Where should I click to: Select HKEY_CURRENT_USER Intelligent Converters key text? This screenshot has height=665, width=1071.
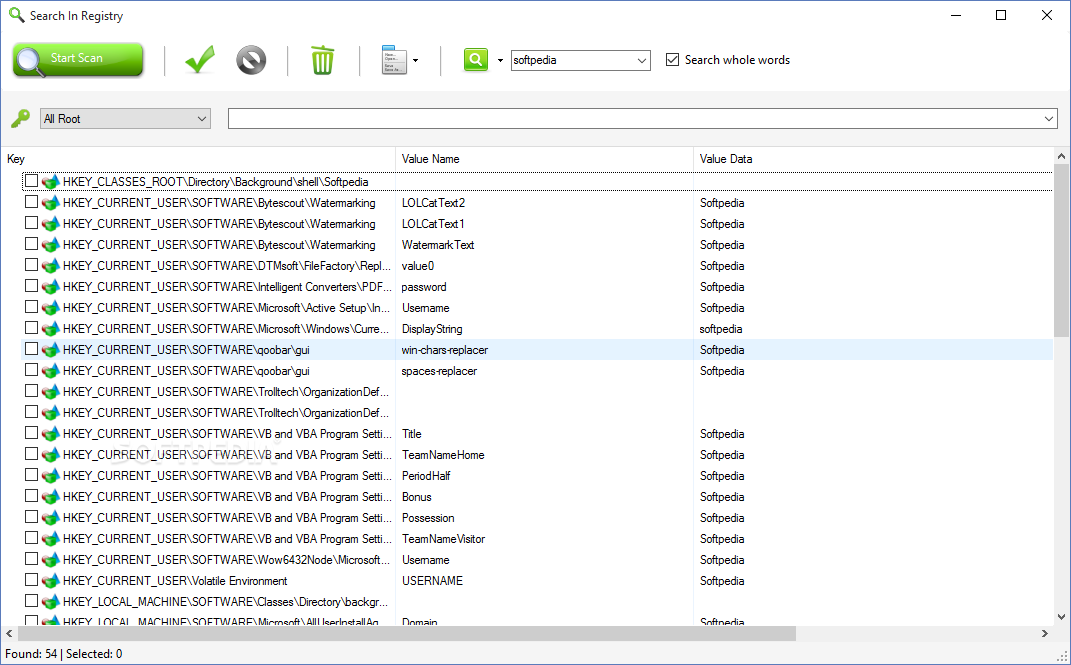[227, 287]
